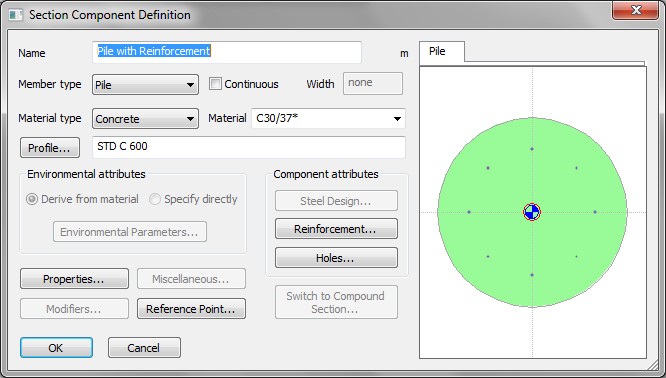
Task: Confirm with the OK button
Action: pyautogui.click(x=56, y=348)
